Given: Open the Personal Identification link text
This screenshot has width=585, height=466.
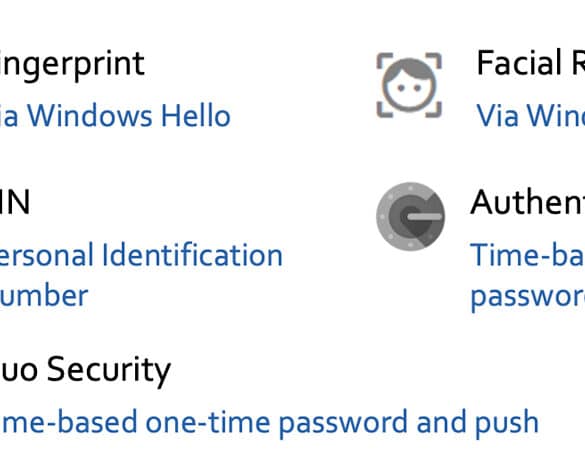Looking at the screenshot, I should [x=141, y=255].
